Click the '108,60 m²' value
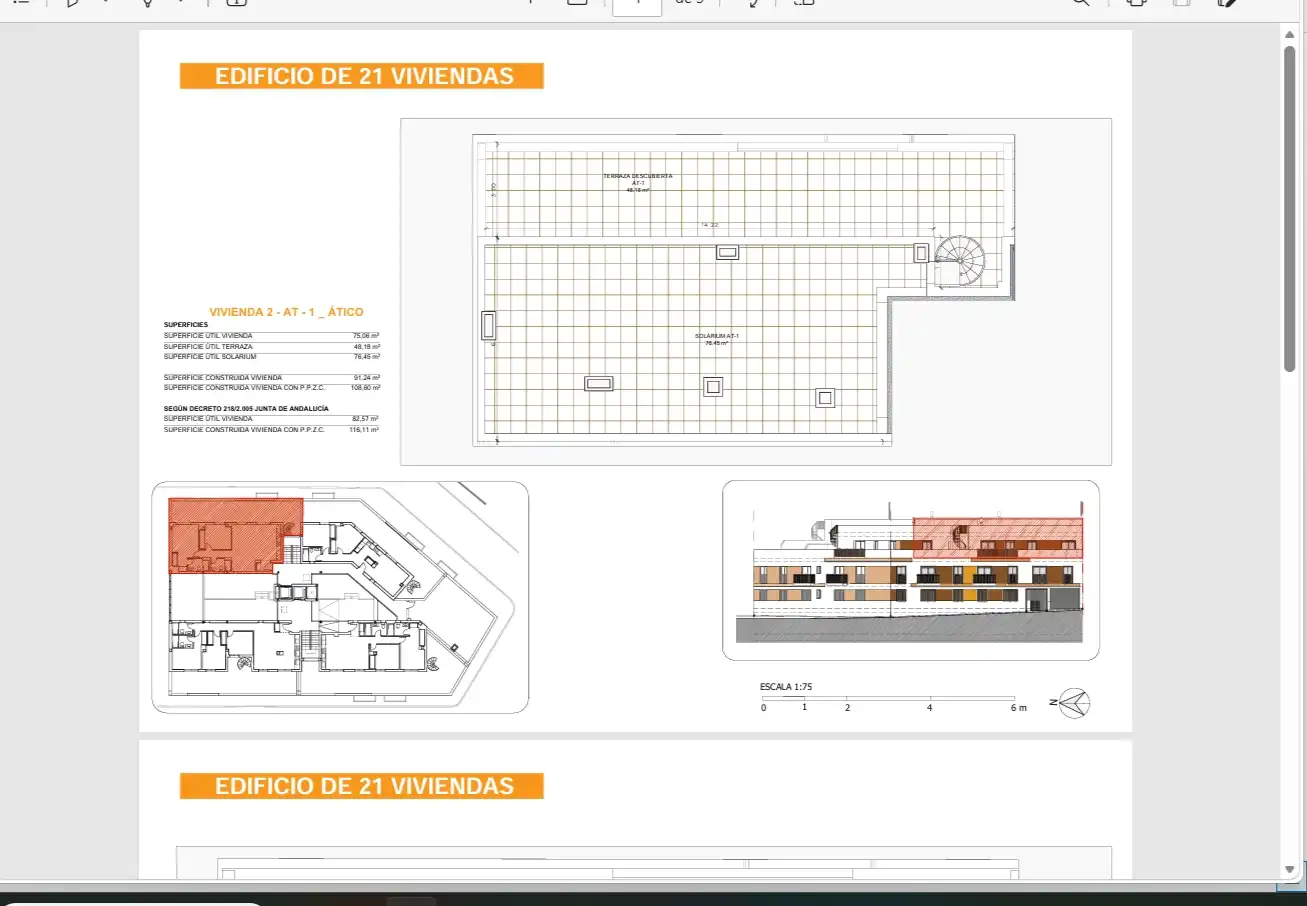 [365, 387]
